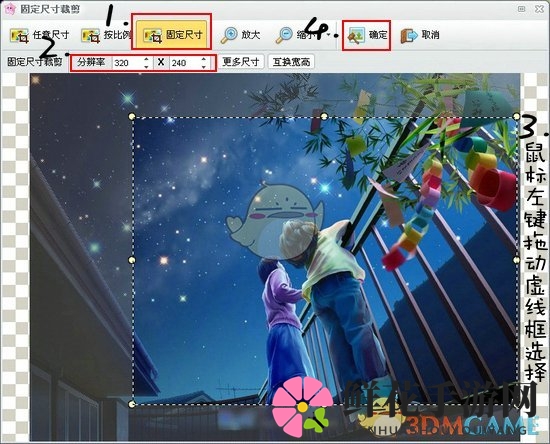Open the 更多尺寸 more sizes list
Screen dimensions: 550x444
(x=241, y=62)
